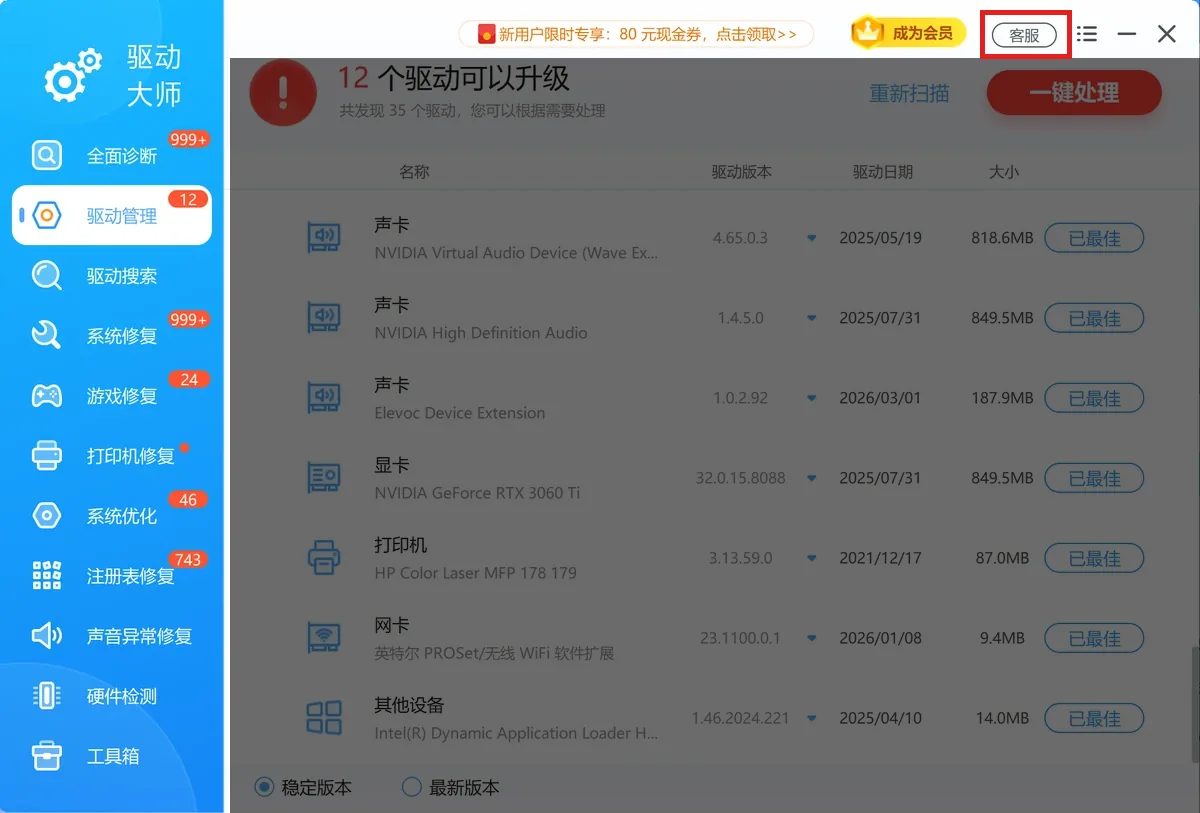Click the gold crown membership icon
This screenshot has width=1200, height=813.
click(869, 33)
